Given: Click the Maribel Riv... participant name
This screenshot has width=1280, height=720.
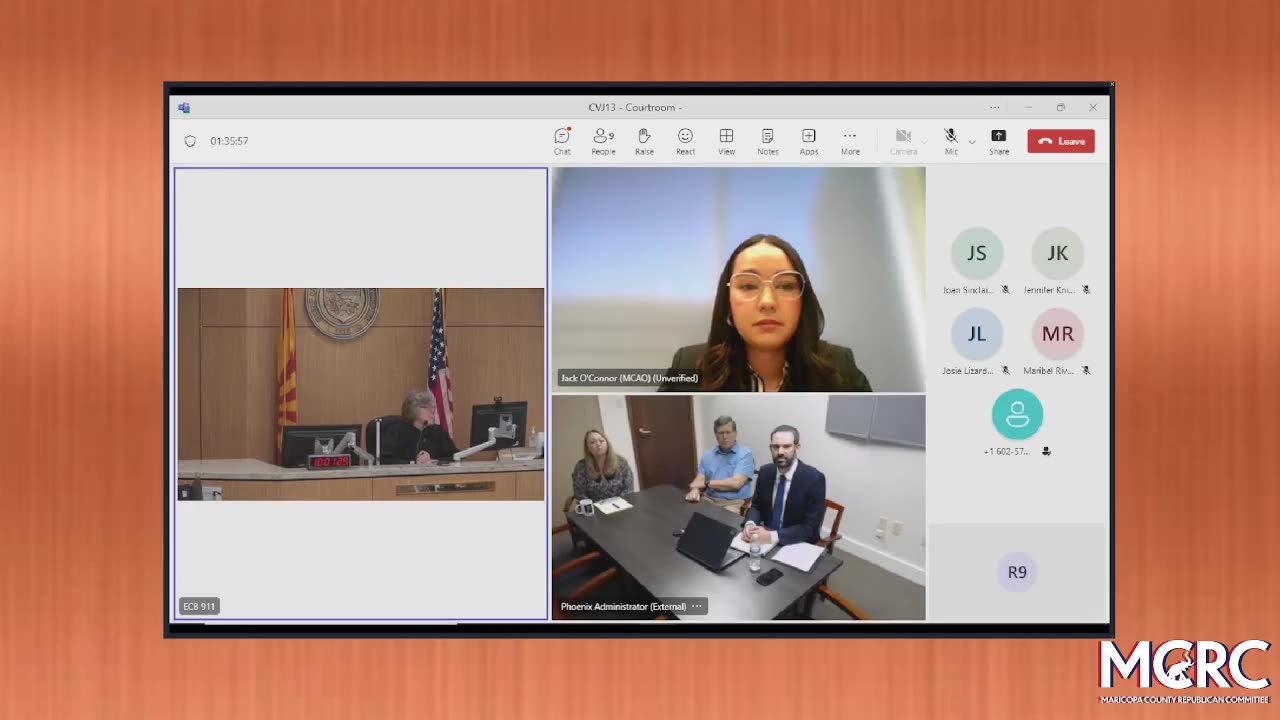Looking at the screenshot, I should [1049, 370].
